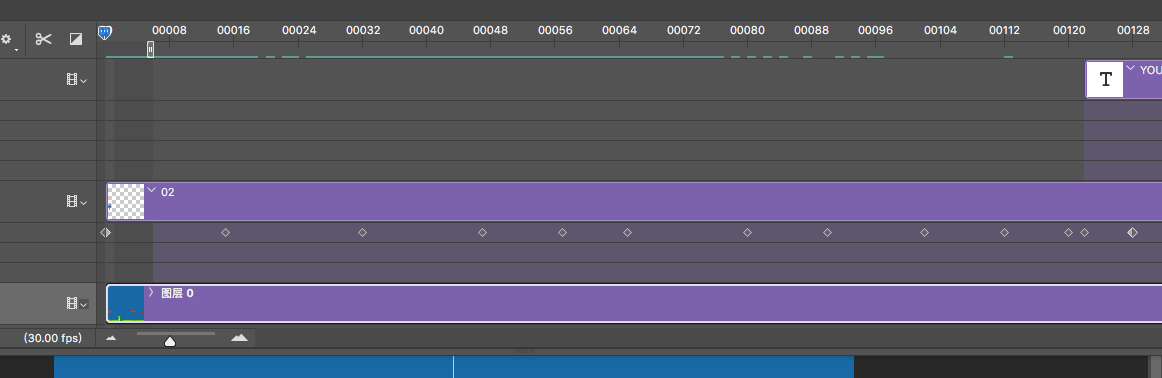Screen dimensions: 1162x378
Task: Click ruler label 00120
Action: 1069,30
